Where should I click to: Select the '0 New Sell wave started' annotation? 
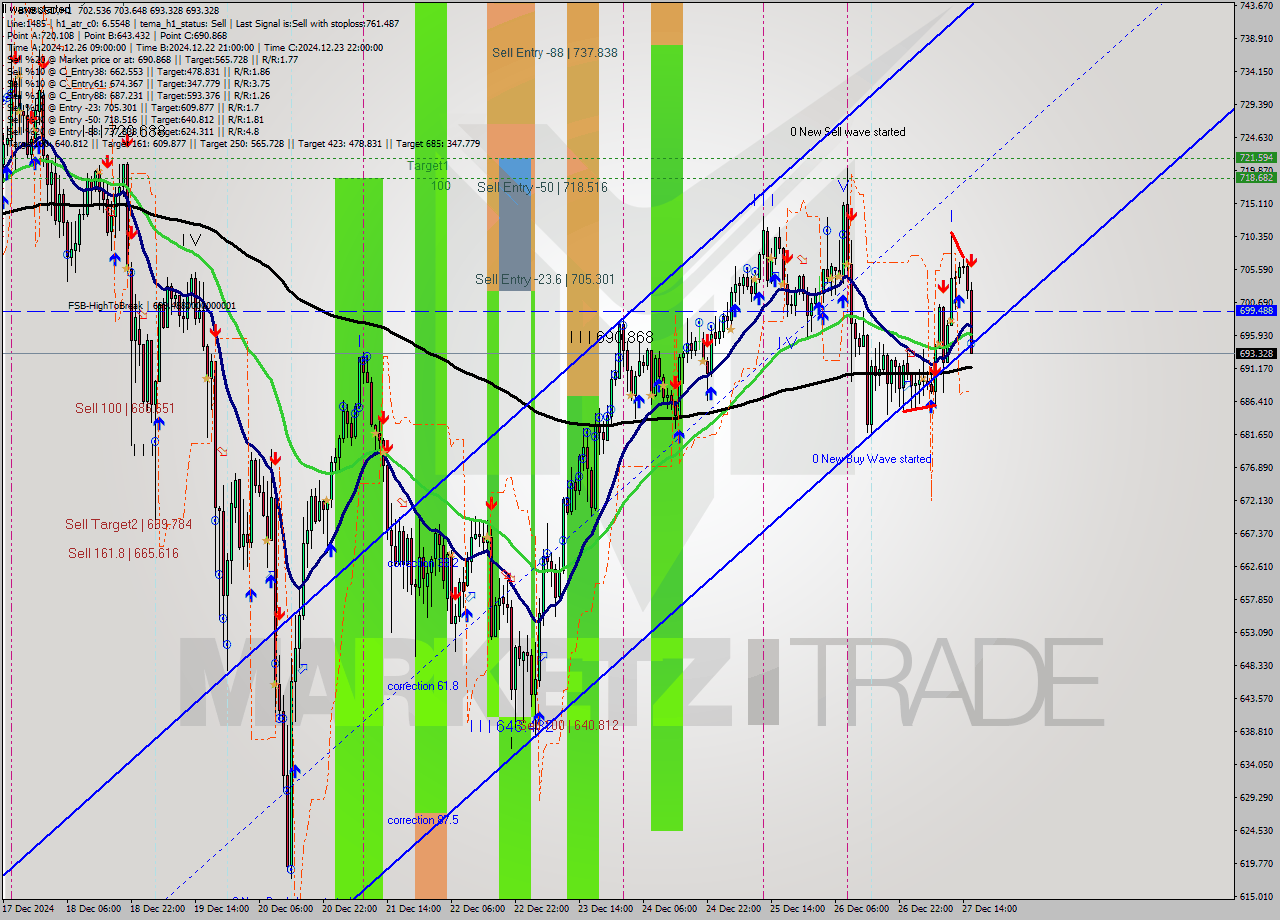point(848,132)
